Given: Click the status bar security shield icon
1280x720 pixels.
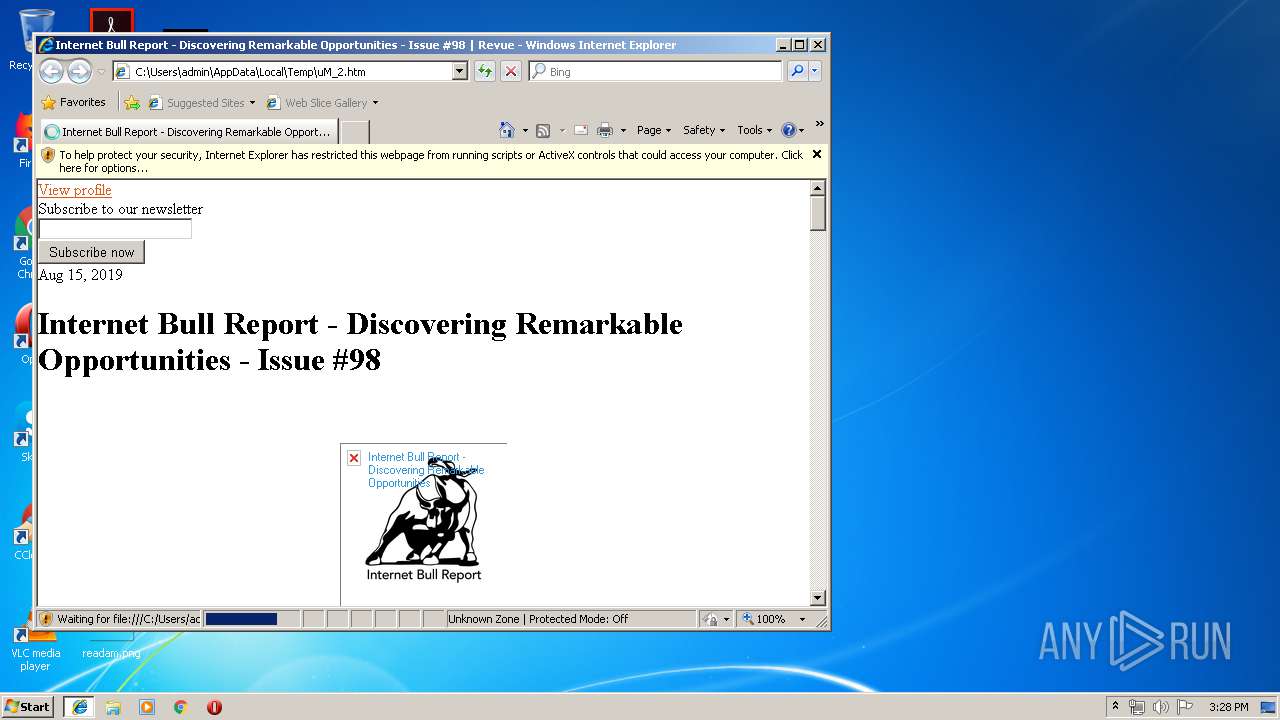Looking at the screenshot, I should [x=46, y=619].
